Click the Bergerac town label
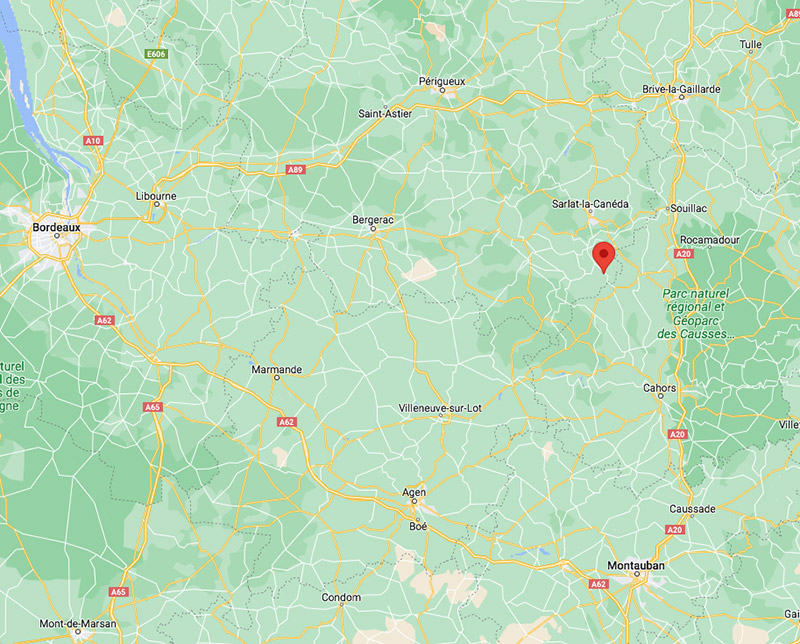 coord(373,219)
